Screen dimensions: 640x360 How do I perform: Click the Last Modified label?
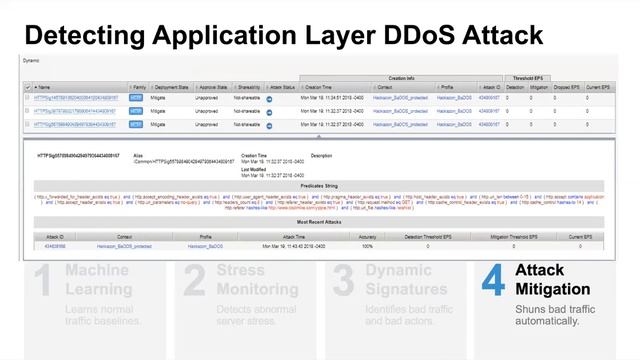(253, 169)
